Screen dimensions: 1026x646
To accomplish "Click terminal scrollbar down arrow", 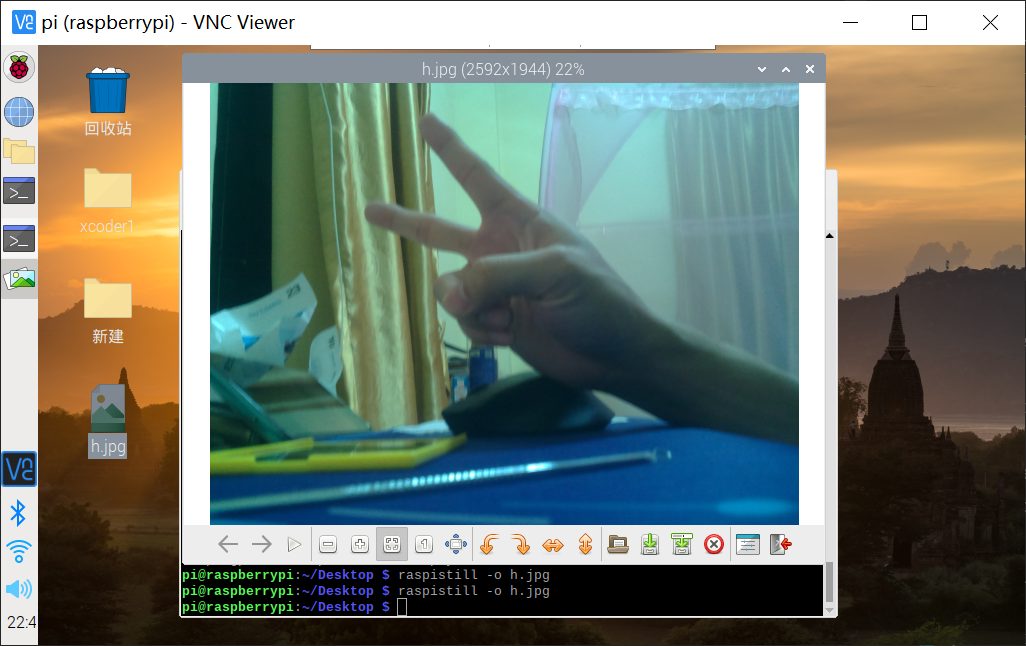I will pyautogui.click(x=830, y=611).
